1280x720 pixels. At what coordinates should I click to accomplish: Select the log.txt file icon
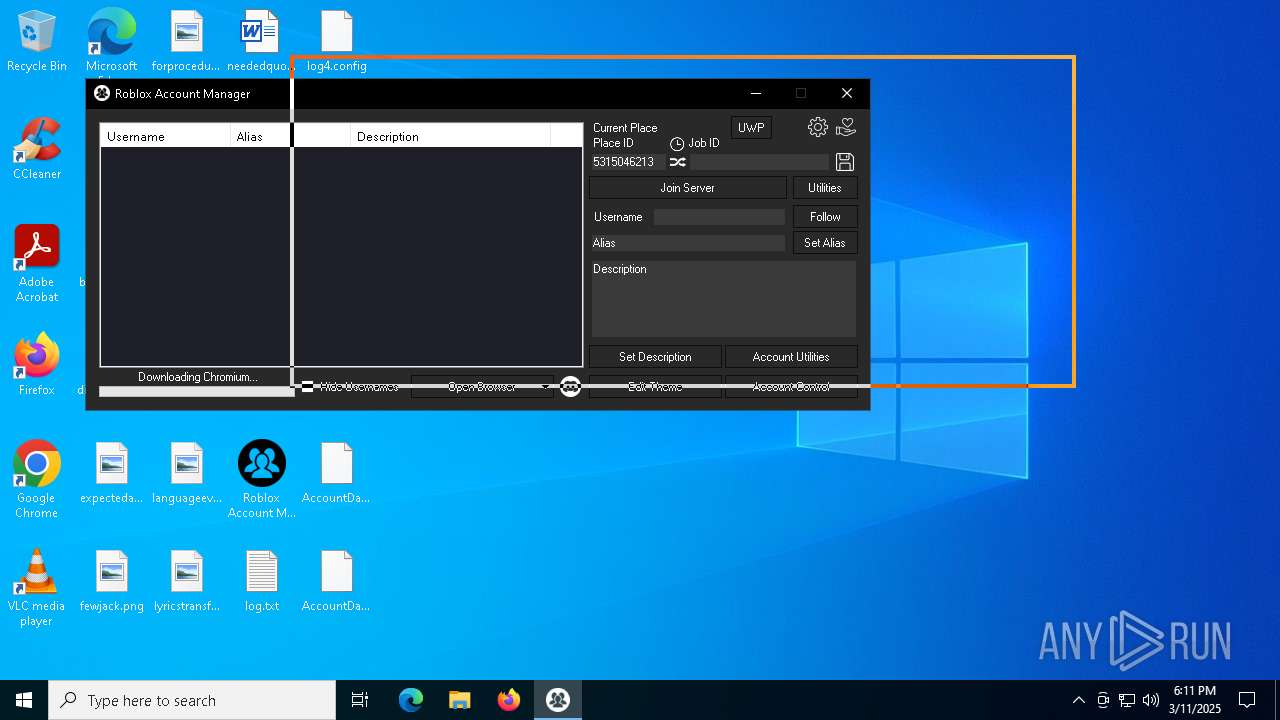(x=262, y=581)
